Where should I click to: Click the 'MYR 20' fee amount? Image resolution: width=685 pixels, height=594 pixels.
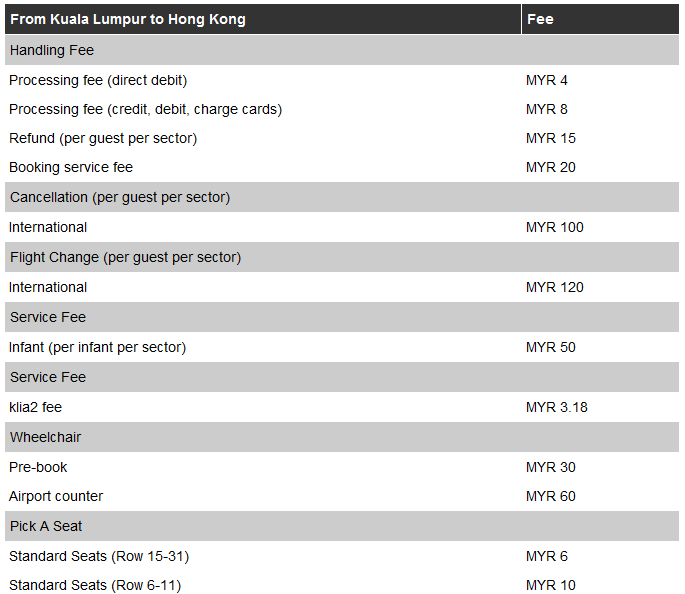pos(550,167)
